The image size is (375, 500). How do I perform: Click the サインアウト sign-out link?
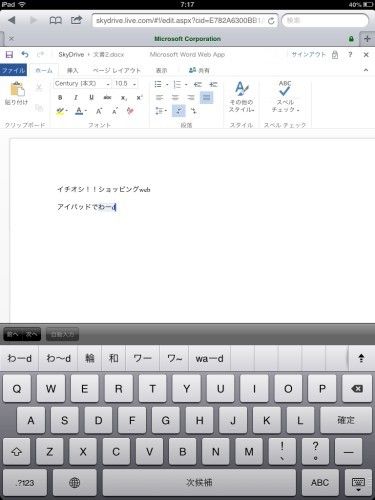click(308, 54)
